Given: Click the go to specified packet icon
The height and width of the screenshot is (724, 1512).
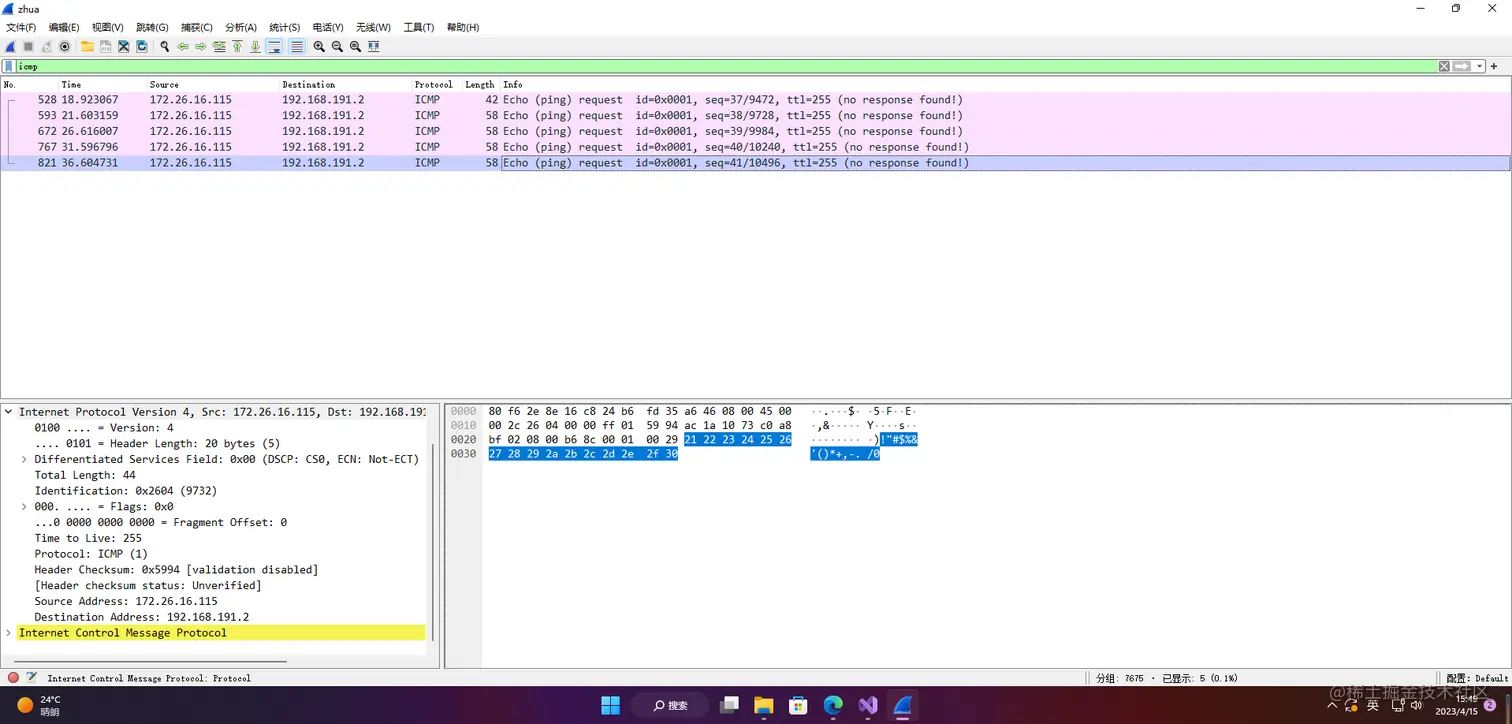Looking at the screenshot, I should click(219, 47).
